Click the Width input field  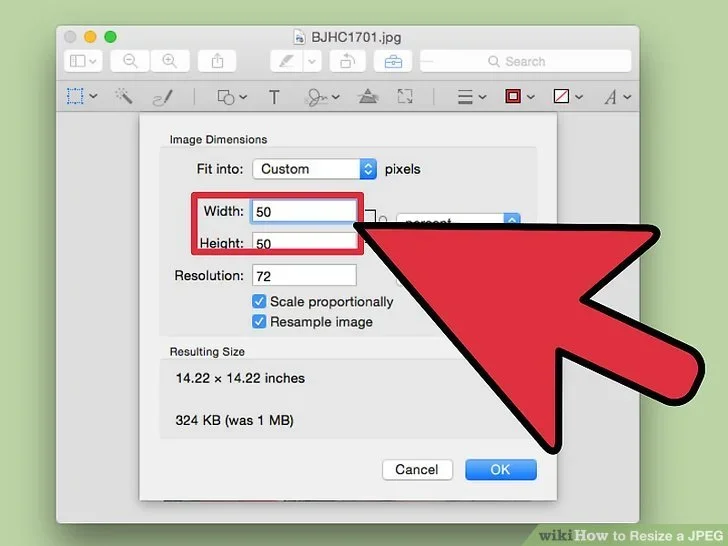coord(304,211)
